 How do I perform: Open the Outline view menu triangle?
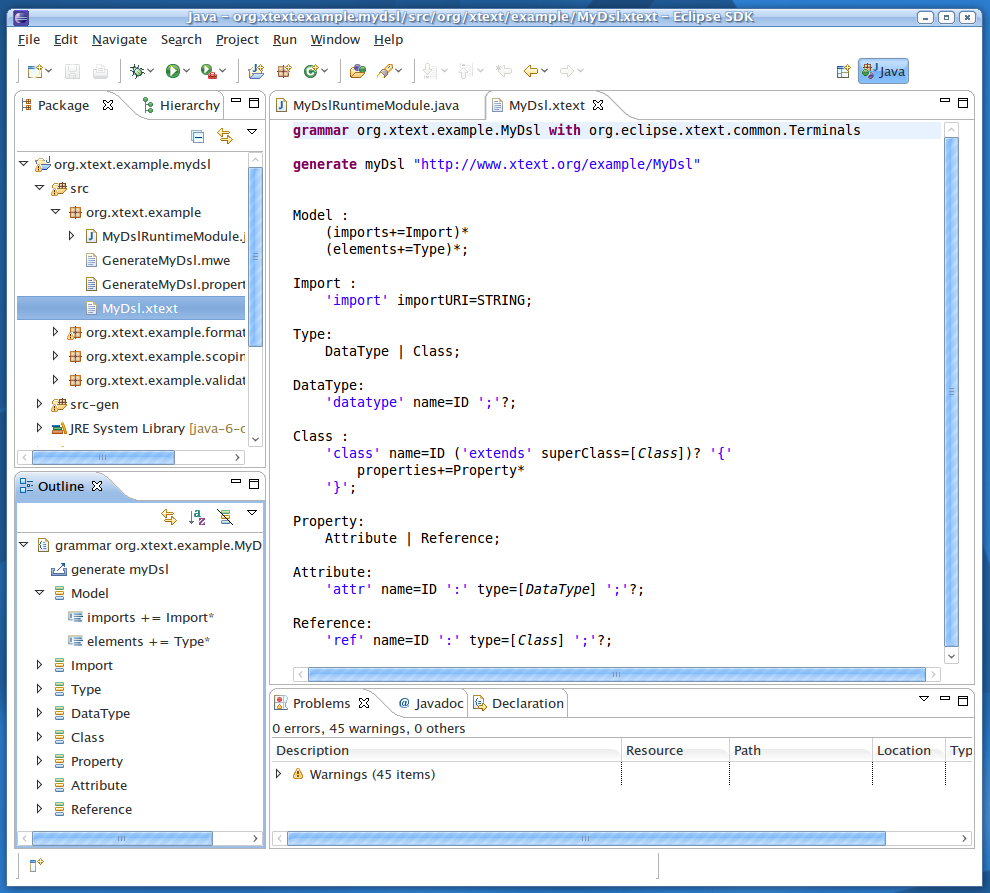pyautogui.click(x=252, y=512)
